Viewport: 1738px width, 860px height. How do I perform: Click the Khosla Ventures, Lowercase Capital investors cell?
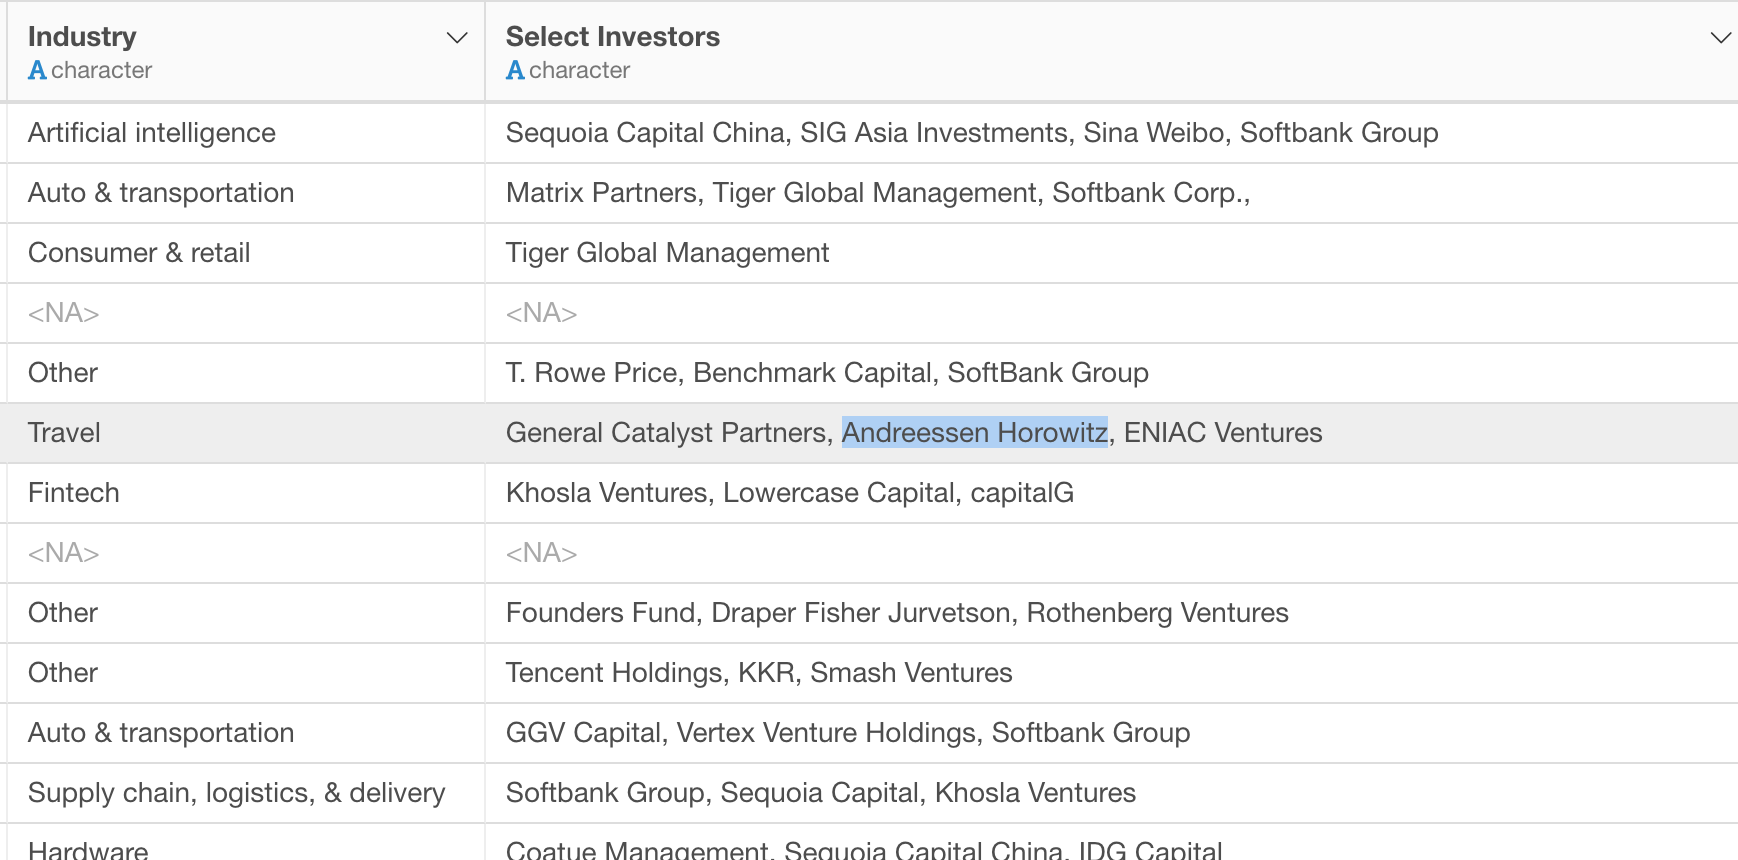click(x=1112, y=493)
